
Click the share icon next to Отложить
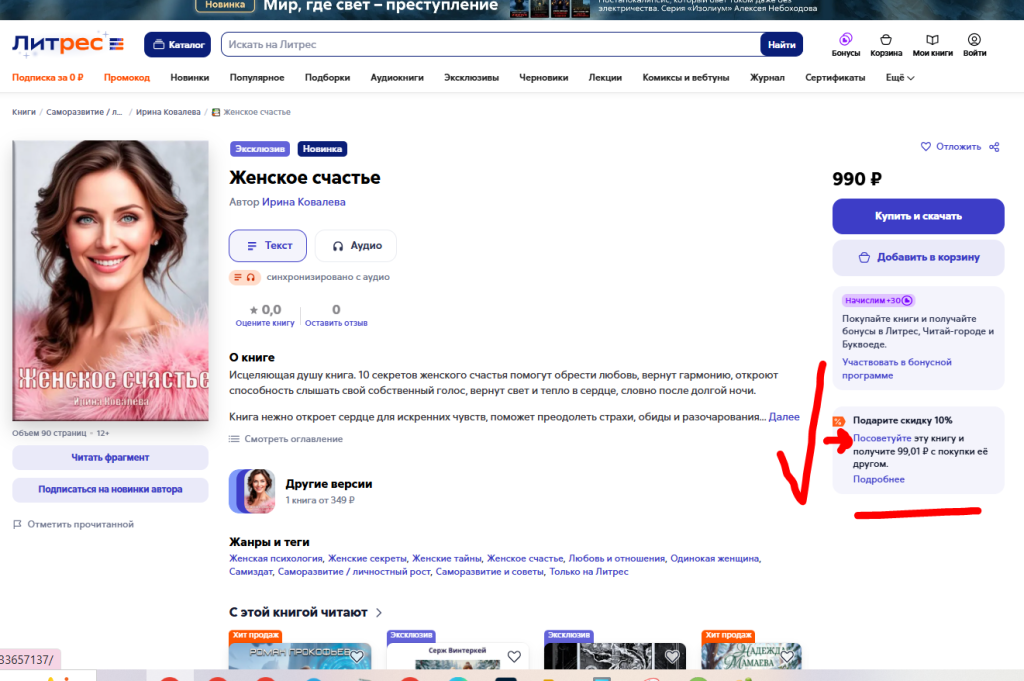tap(994, 147)
